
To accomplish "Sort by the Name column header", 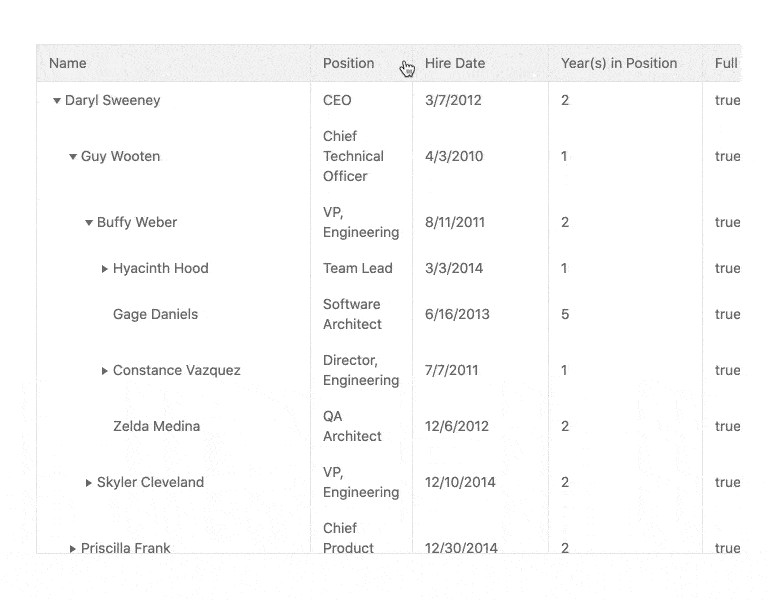I will pyautogui.click(x=68, y=63).
